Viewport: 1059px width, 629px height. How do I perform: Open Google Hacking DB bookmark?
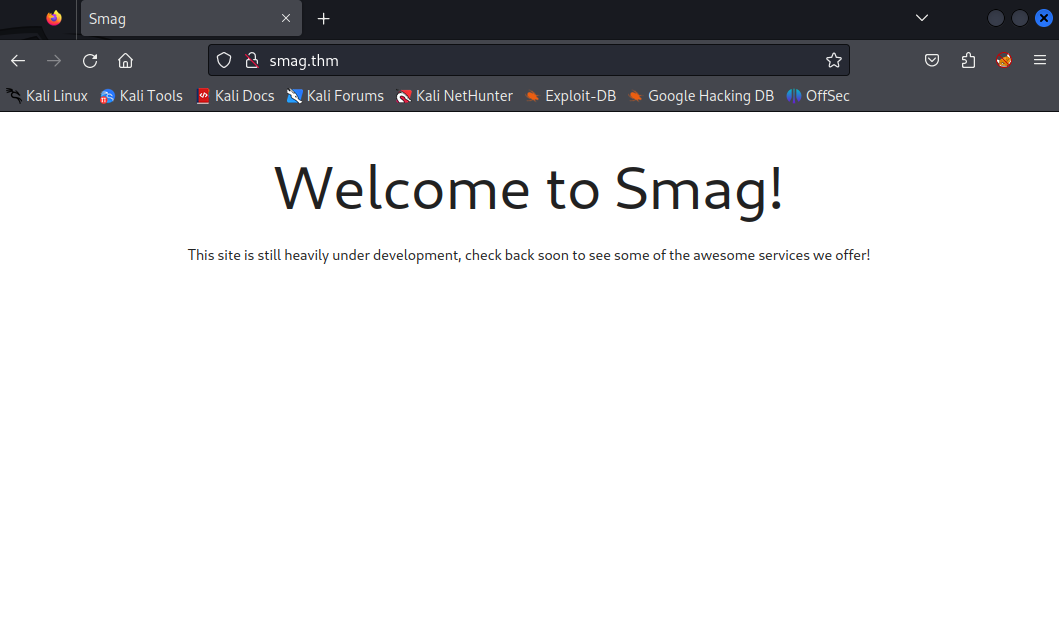pos(701,96)
